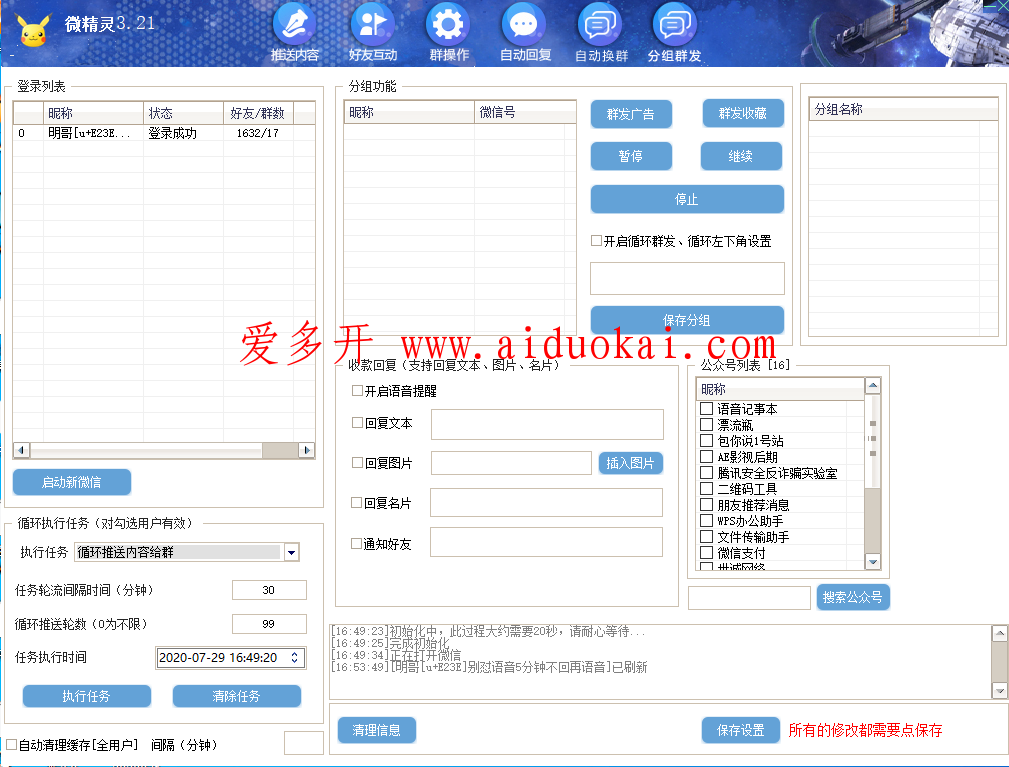Click the 清理信息 button

pyautogui.click(x=377, y=730)
